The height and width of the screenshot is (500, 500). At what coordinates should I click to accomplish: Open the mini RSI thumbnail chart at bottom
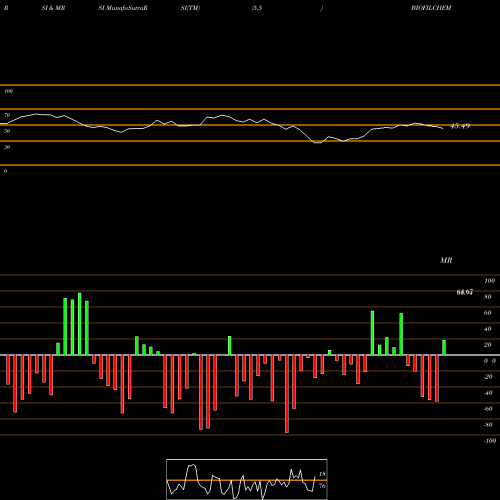pyautogui.click(x=247, y=479)
